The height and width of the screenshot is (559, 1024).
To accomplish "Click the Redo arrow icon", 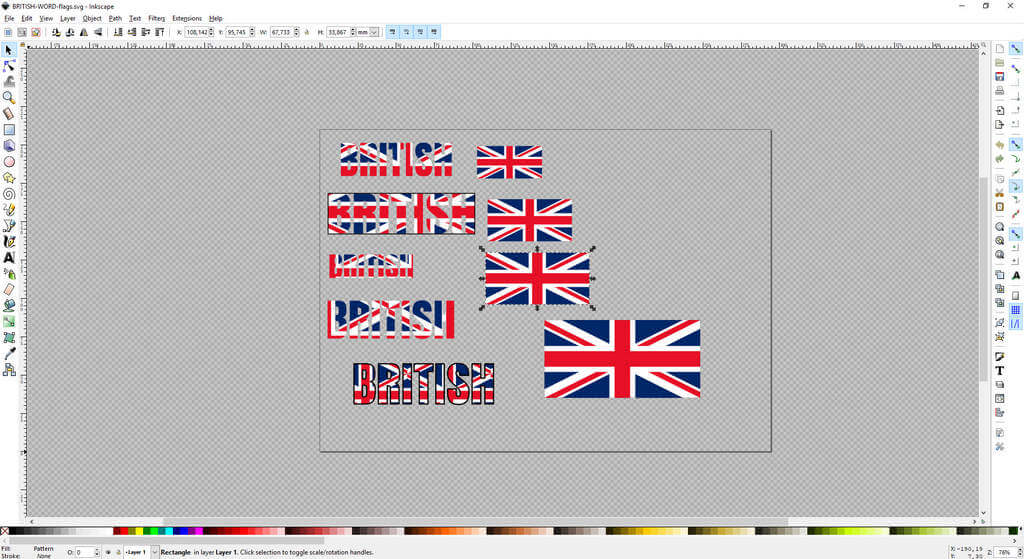I will 999,159.
